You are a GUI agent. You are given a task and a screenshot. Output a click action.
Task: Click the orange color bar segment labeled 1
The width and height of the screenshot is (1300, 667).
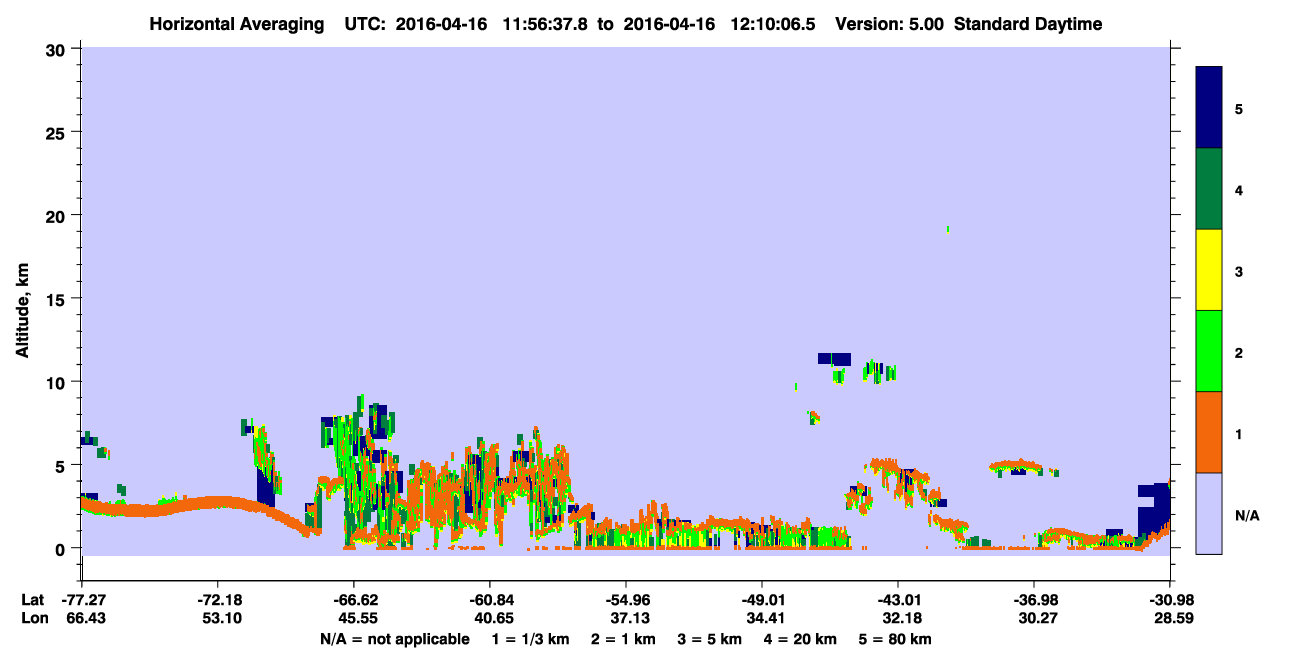click(x=1209, y=432)
